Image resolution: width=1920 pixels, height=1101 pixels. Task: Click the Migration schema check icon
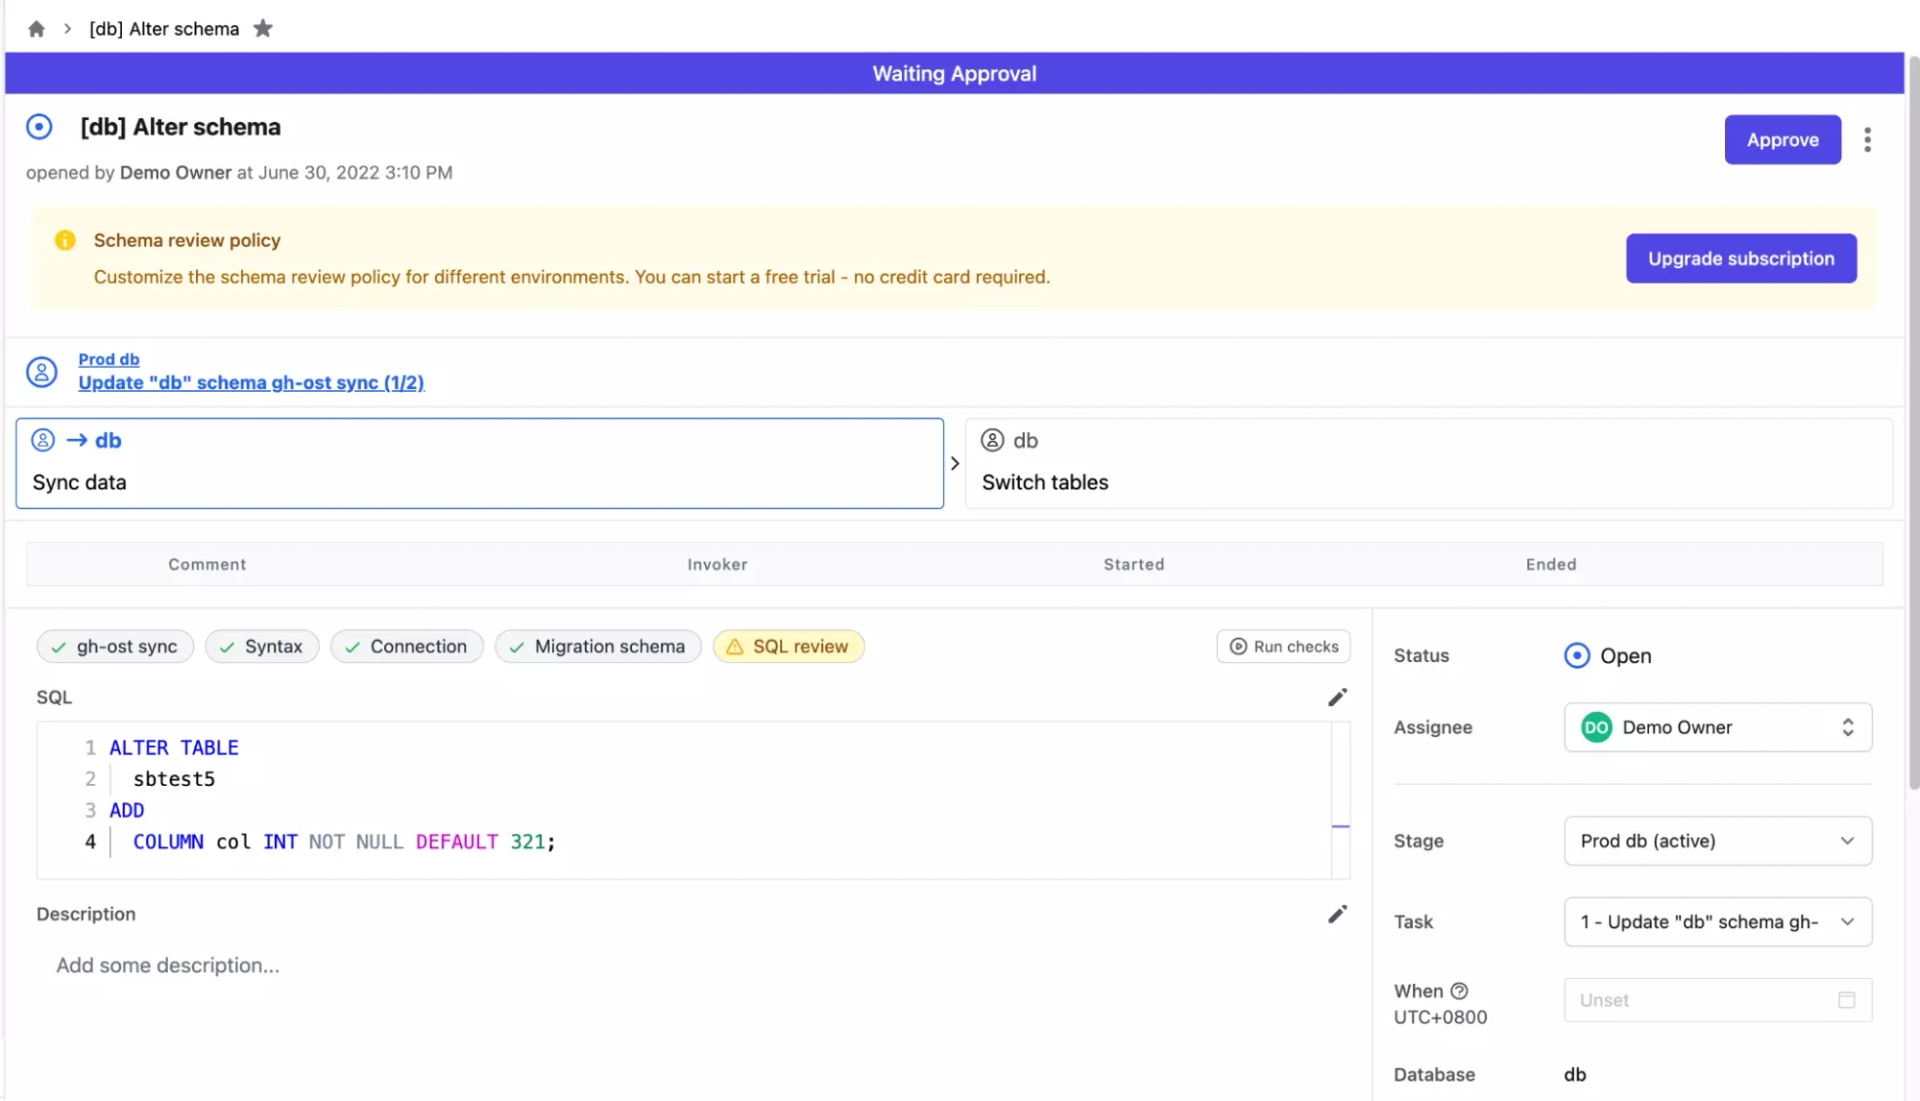[x=514, y=646]
